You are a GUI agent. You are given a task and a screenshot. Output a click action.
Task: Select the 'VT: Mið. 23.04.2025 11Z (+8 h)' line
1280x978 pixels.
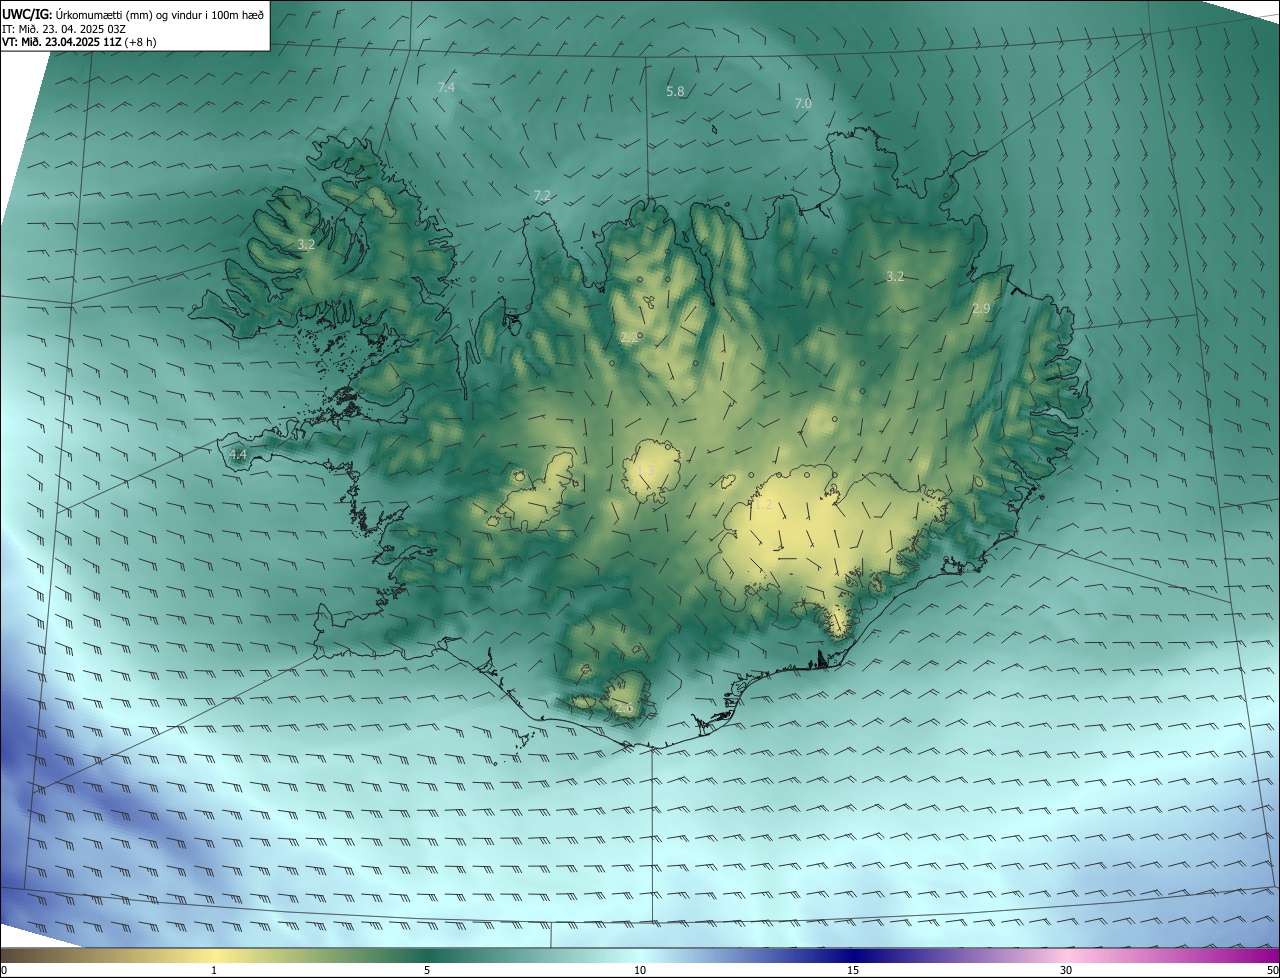79,42
